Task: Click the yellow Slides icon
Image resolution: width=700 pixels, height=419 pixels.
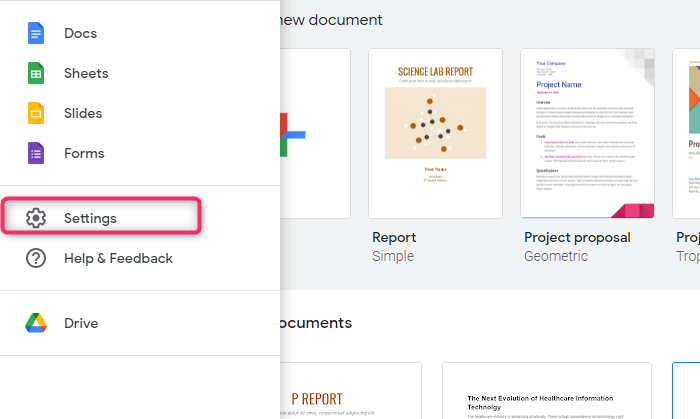Action: click(x=36, y=113)
